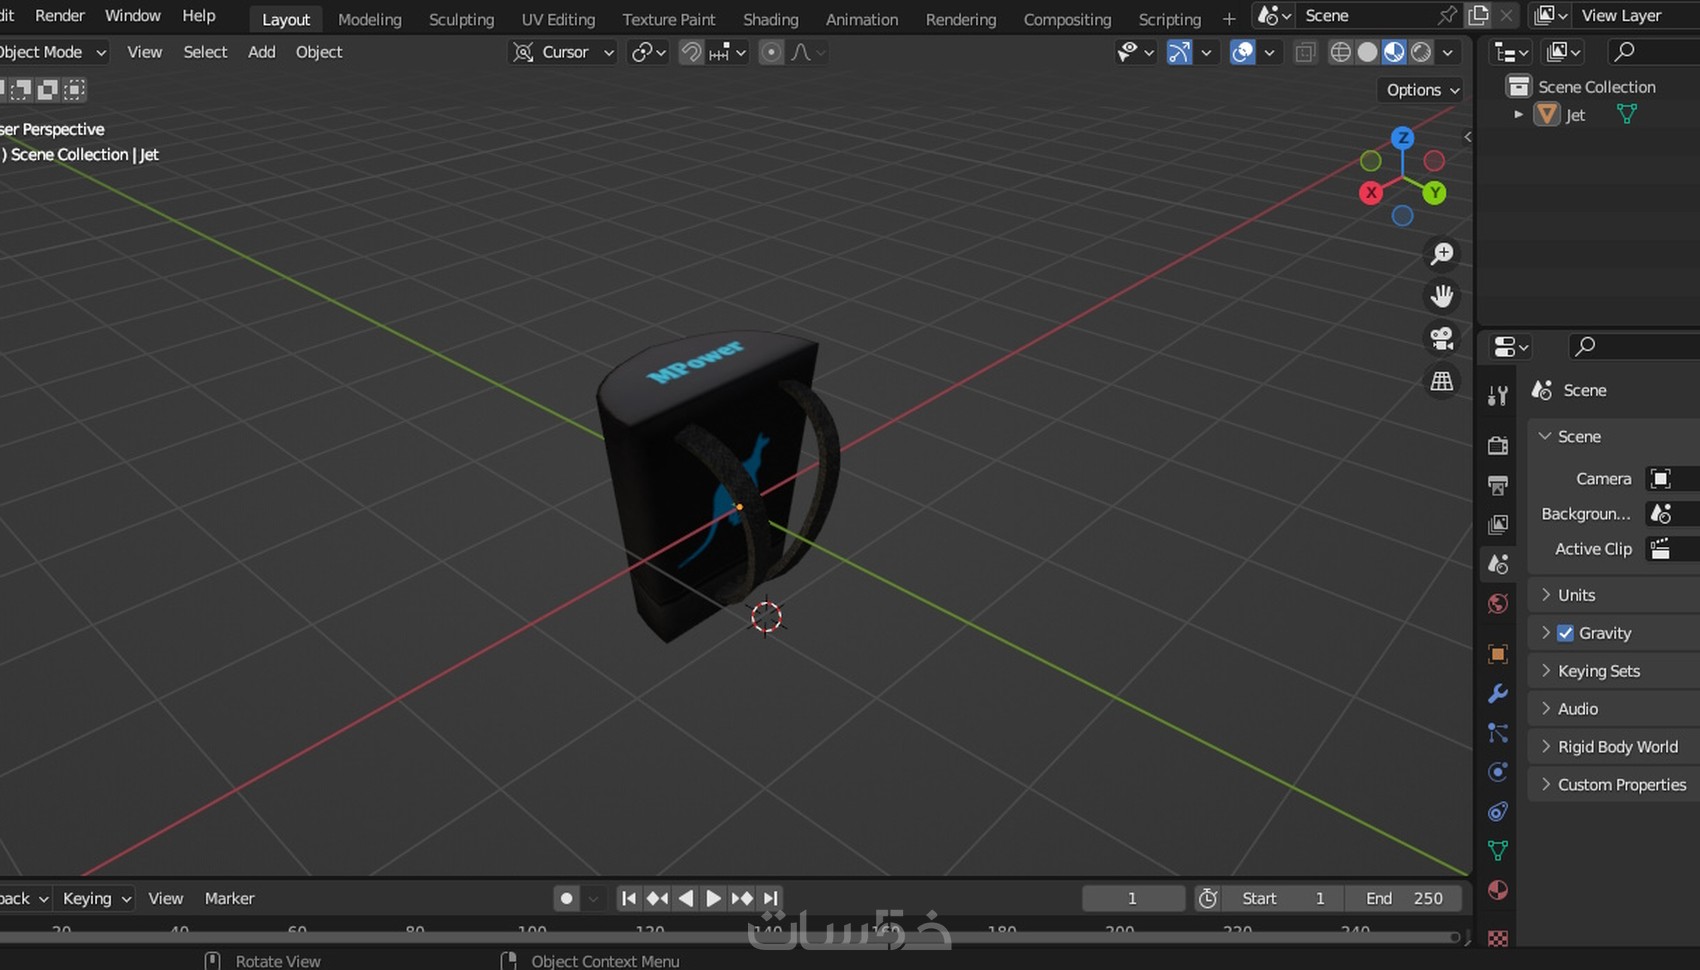Switch to wireframe viewport shading
Screen dimensions: 1700x970
[x=1341, y=52]
